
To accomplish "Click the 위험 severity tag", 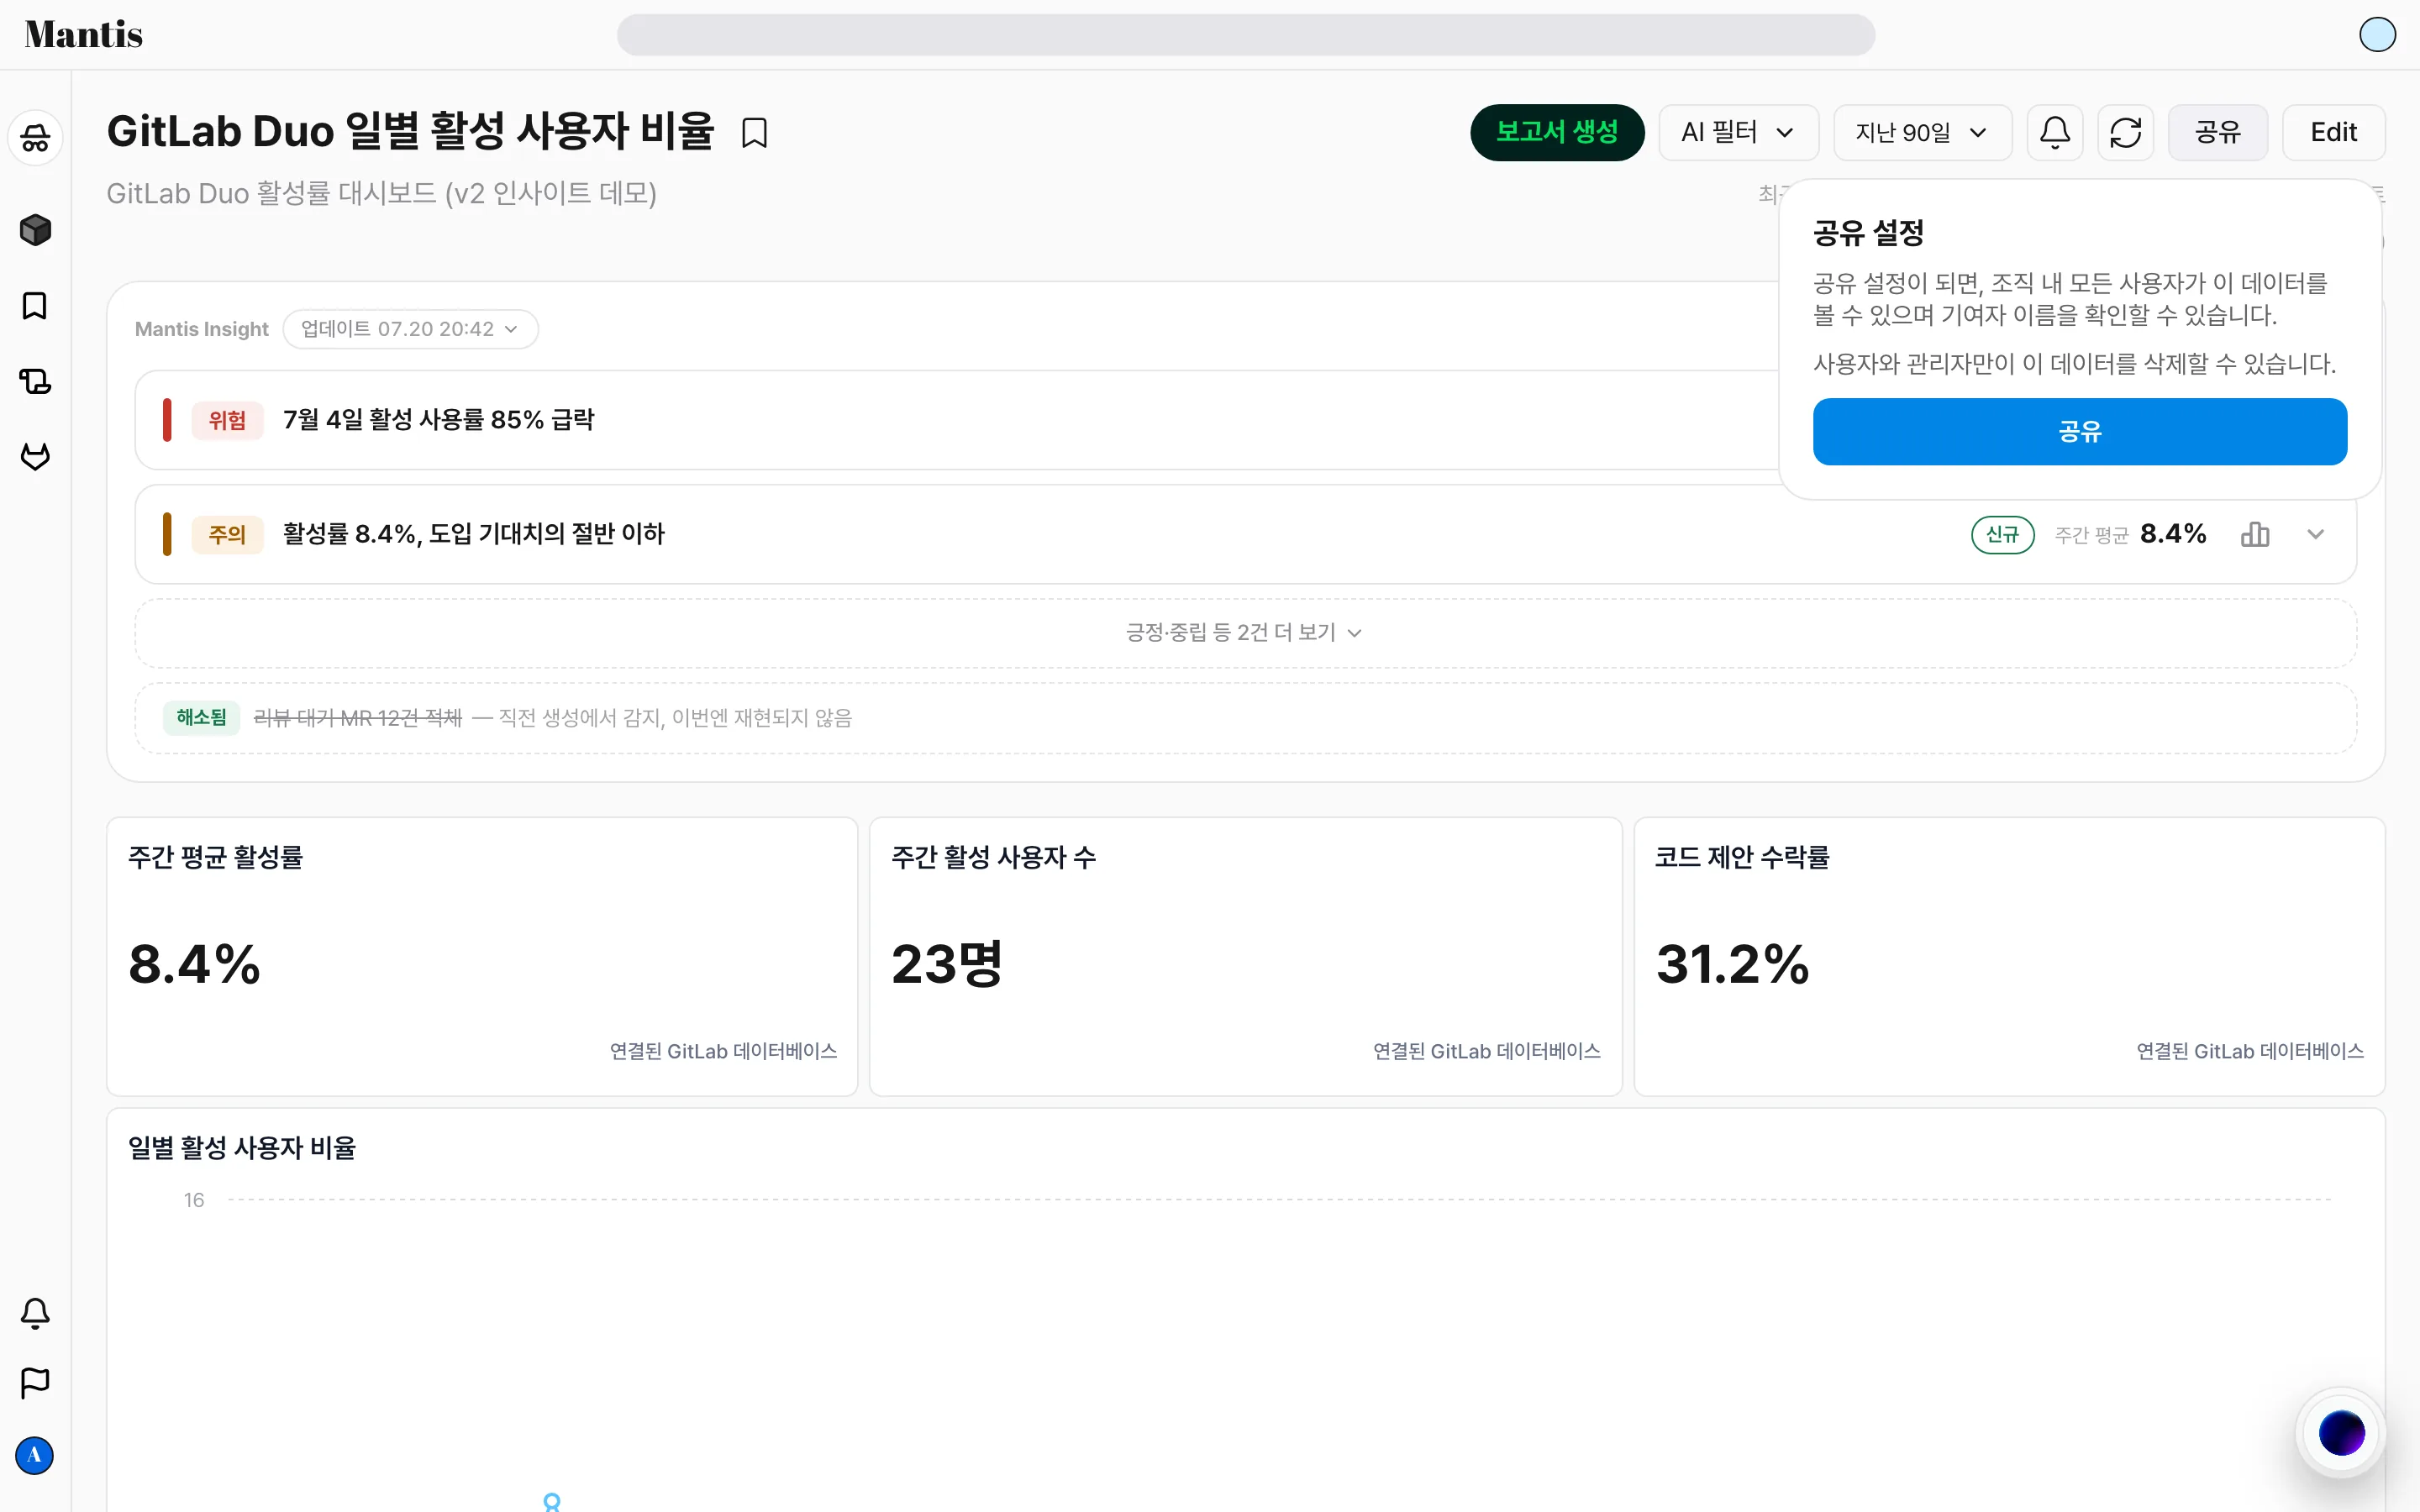I will pos(227,420).
